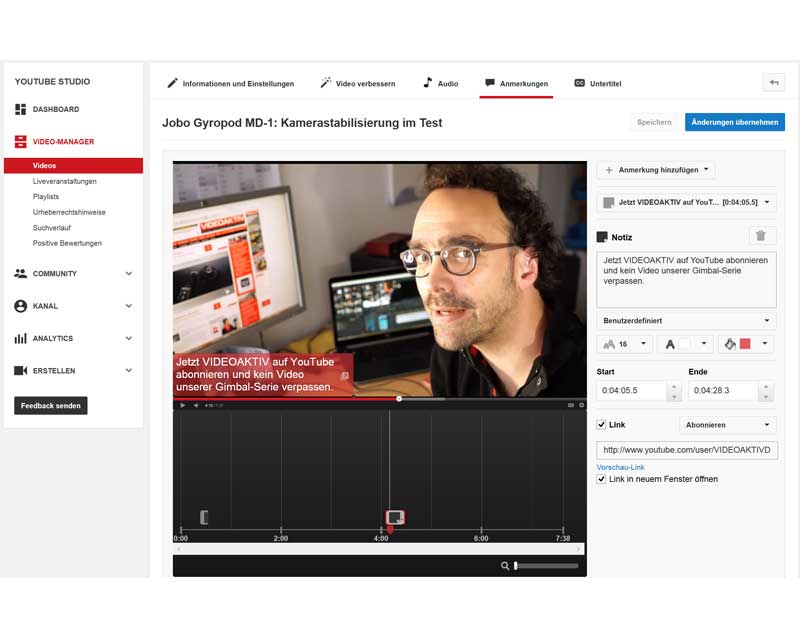The image size is (800, 640).
Task: Play the video in the player
Action: tap(183, 405)
